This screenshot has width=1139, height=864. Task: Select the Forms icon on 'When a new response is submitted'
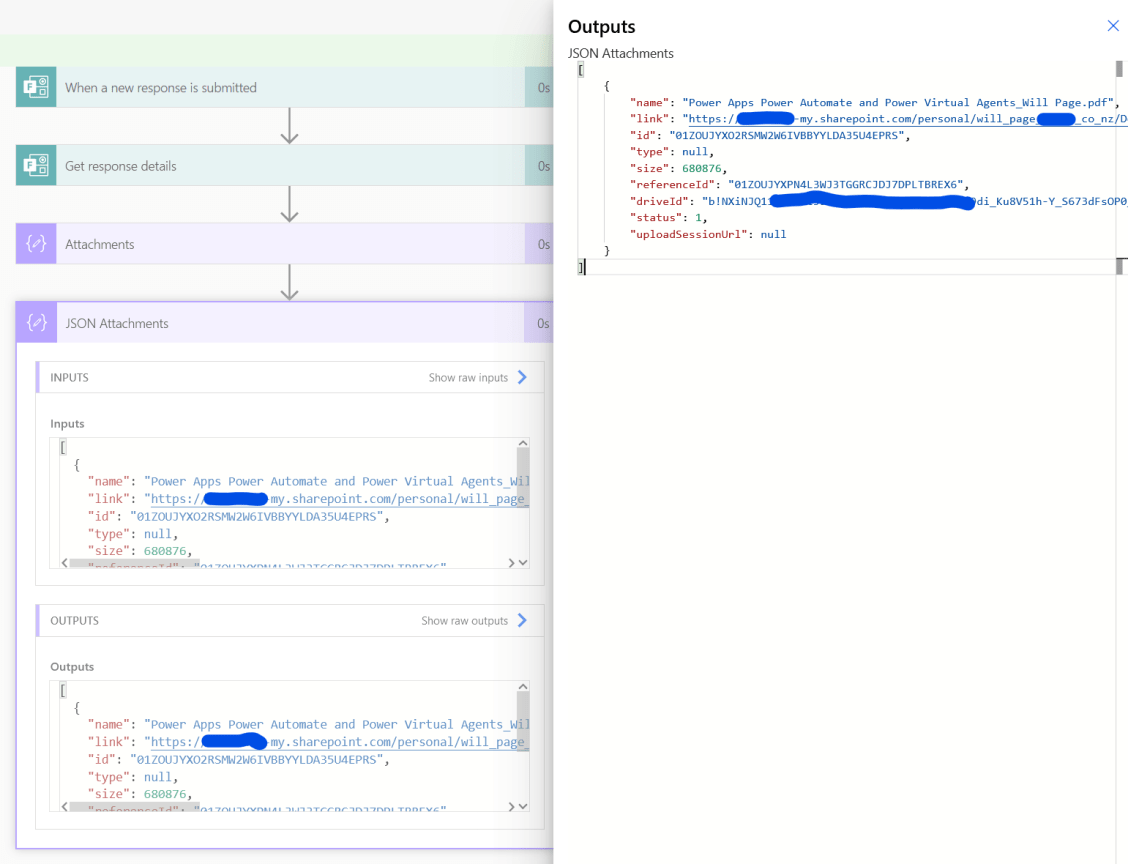[x=36, y=87]
